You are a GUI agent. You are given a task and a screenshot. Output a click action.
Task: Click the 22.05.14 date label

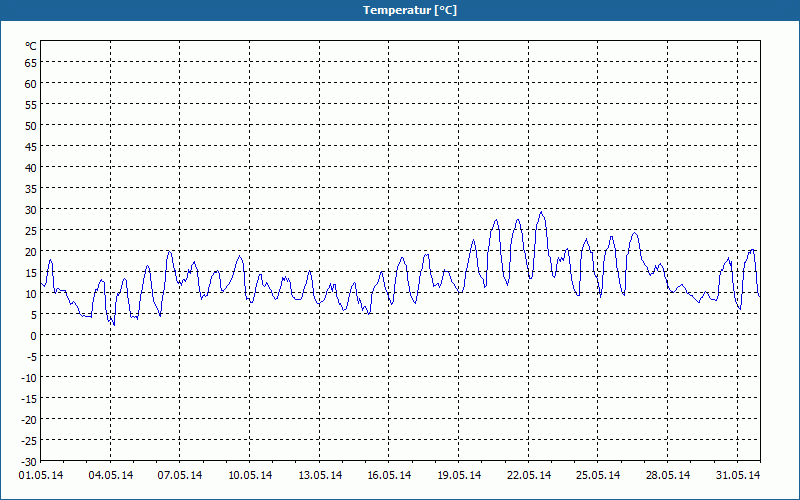coord(529,475)
